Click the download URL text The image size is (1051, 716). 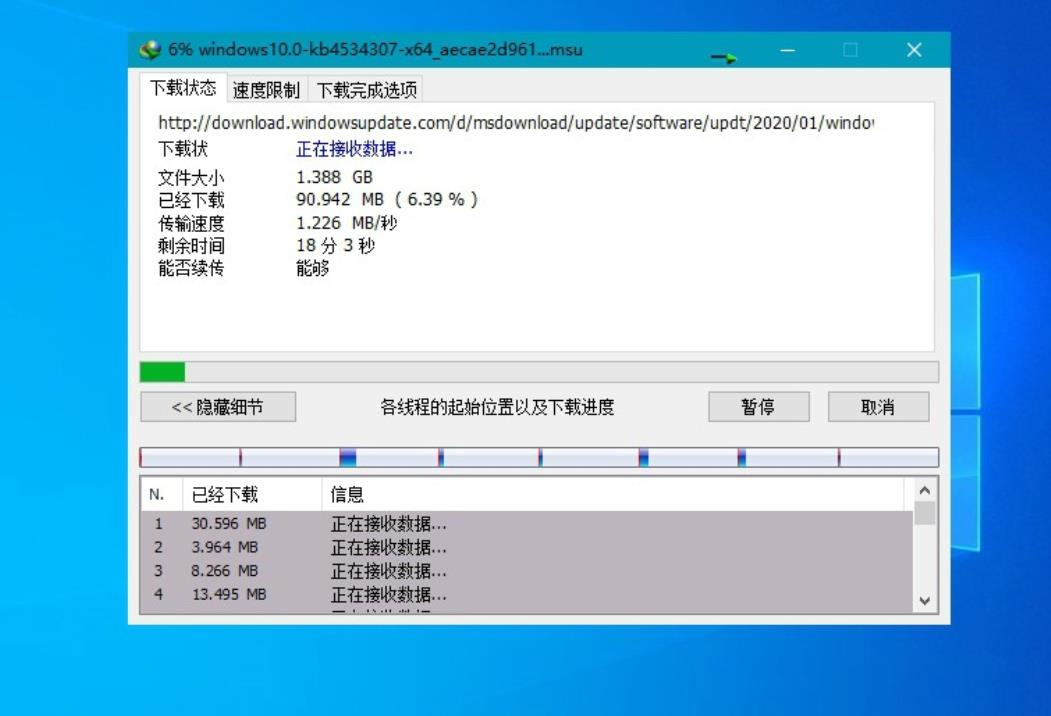pyautogui.click(x=516, y=123)
